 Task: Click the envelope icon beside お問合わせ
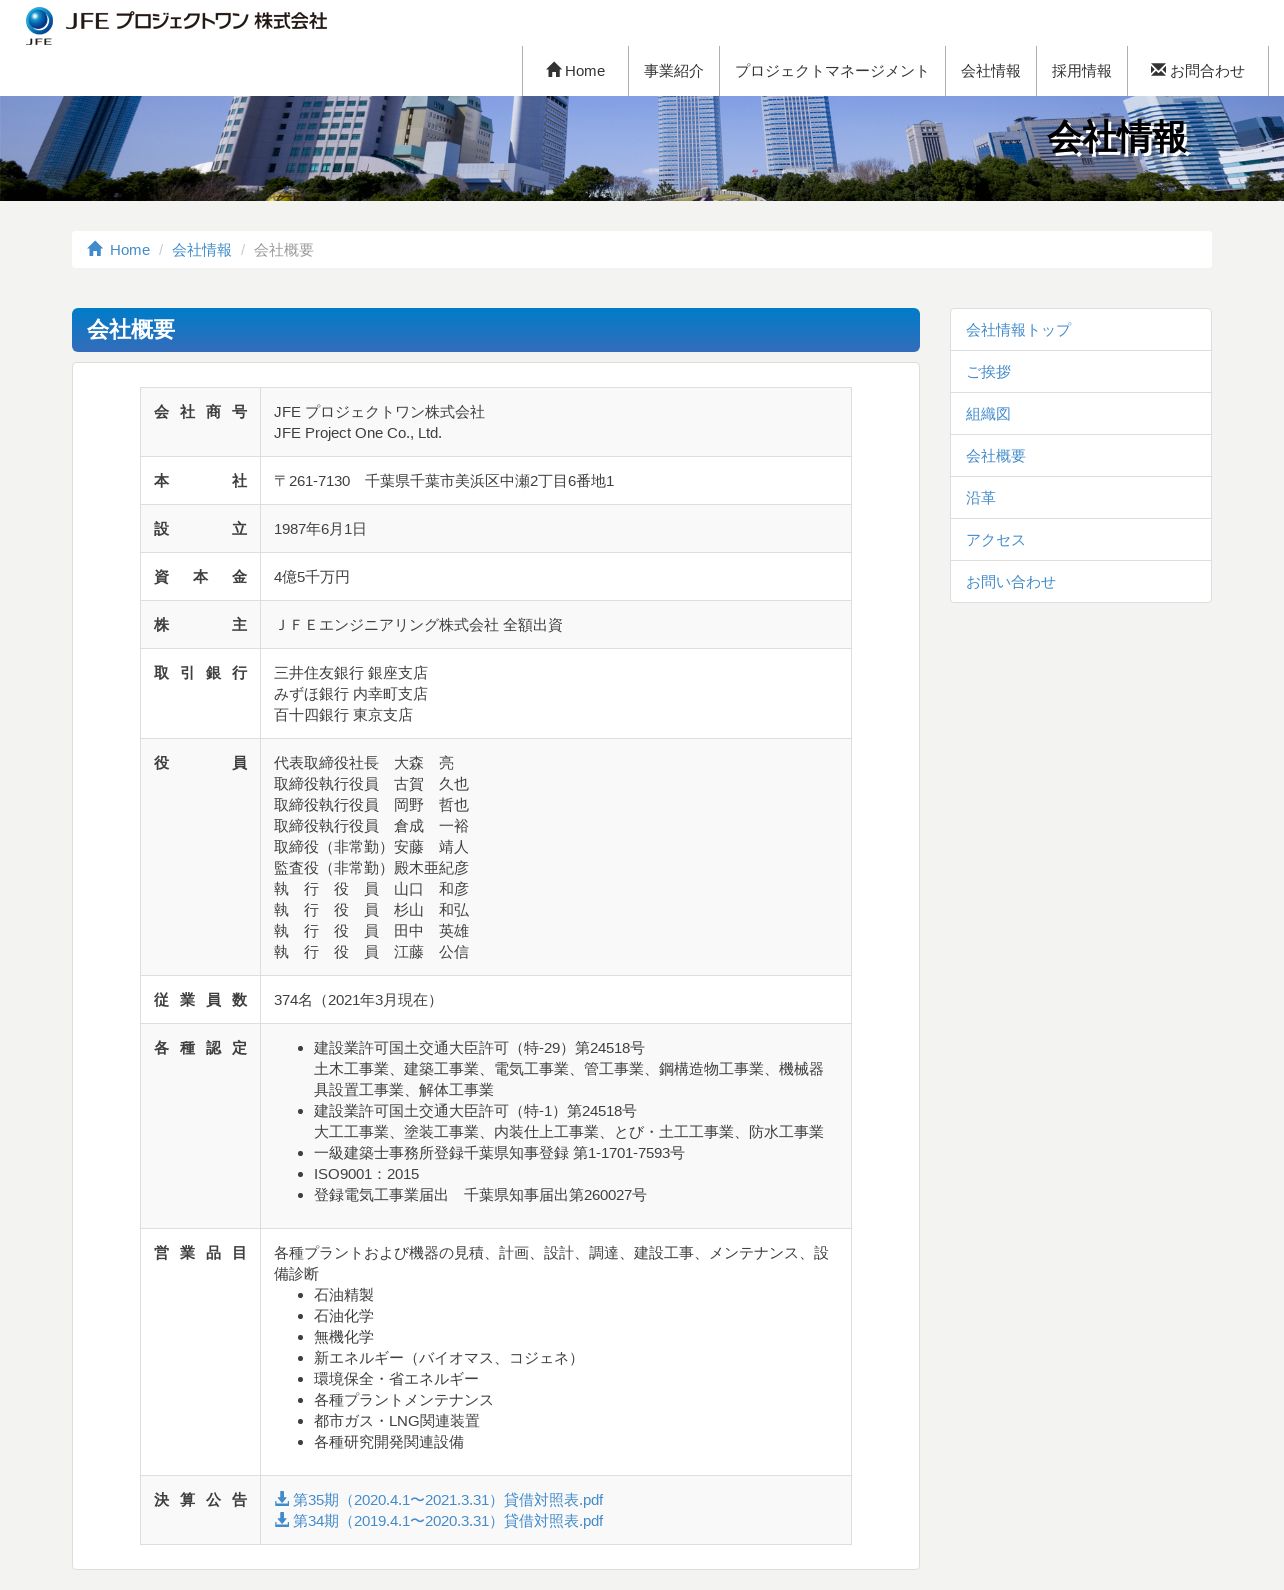click(1158, 70)
